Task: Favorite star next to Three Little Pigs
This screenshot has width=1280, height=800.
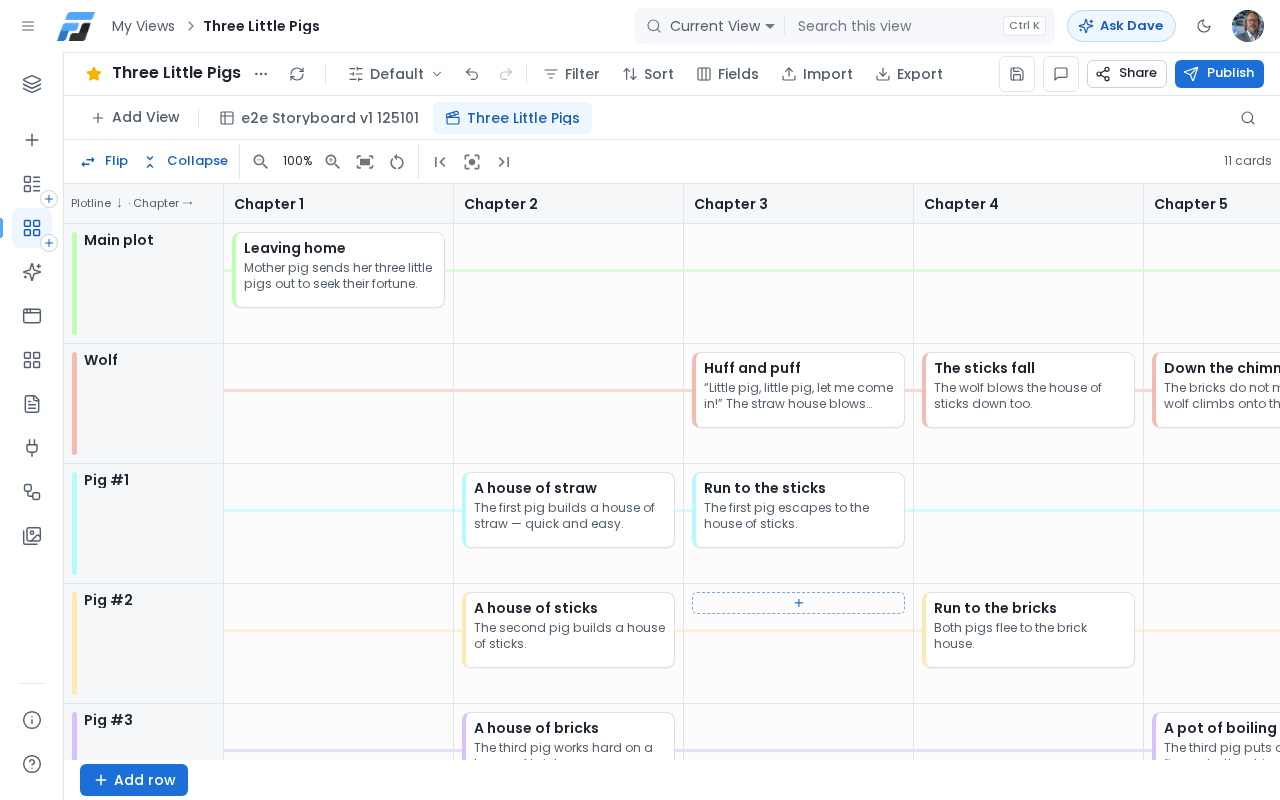Action: 94,74
